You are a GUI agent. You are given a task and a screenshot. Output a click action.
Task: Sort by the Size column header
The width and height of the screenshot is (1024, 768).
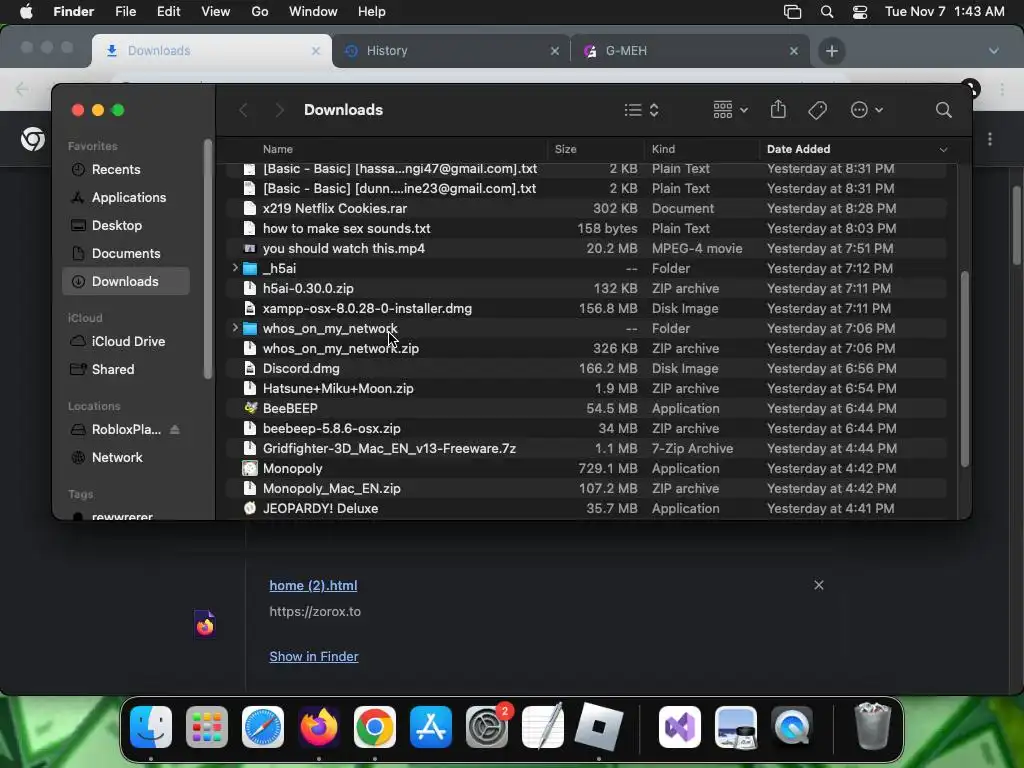566,150
